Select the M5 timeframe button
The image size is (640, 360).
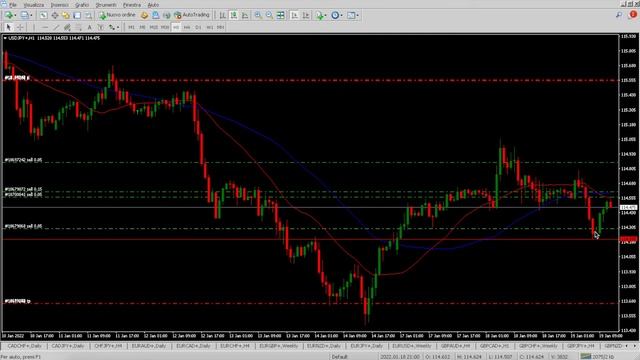point(142,27)
